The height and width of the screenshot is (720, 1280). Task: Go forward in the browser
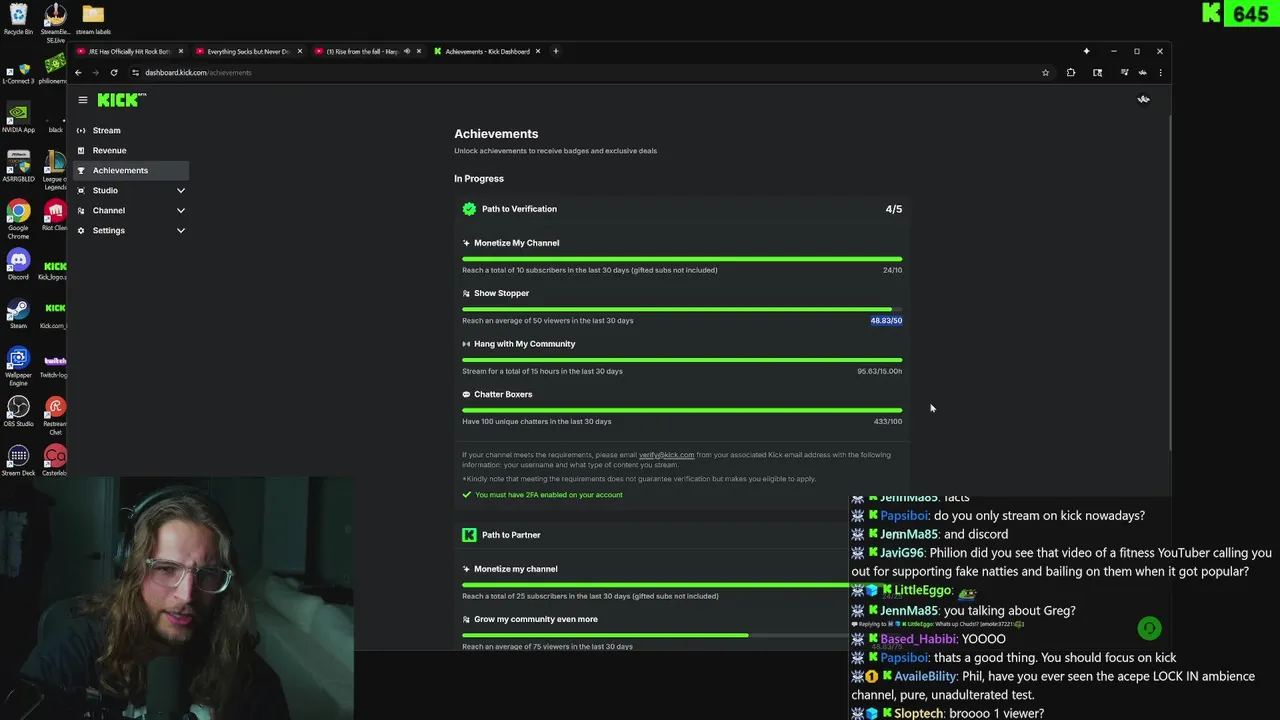point(96,72)
